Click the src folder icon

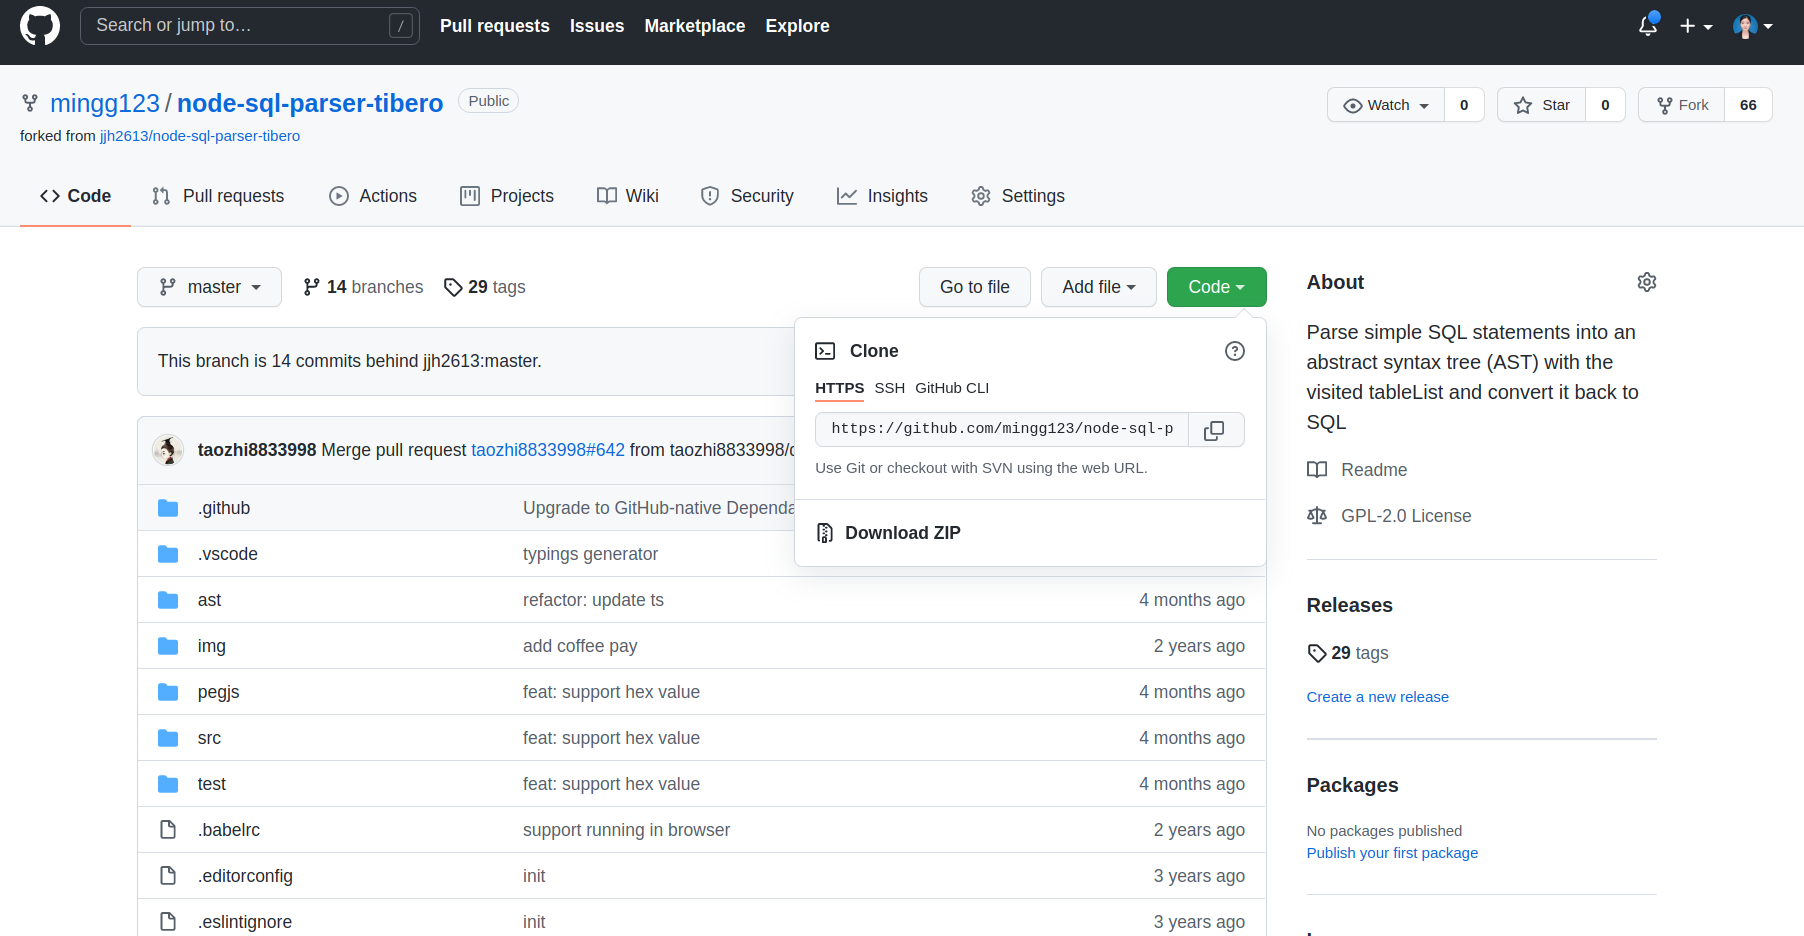click(x=168, y=738)
